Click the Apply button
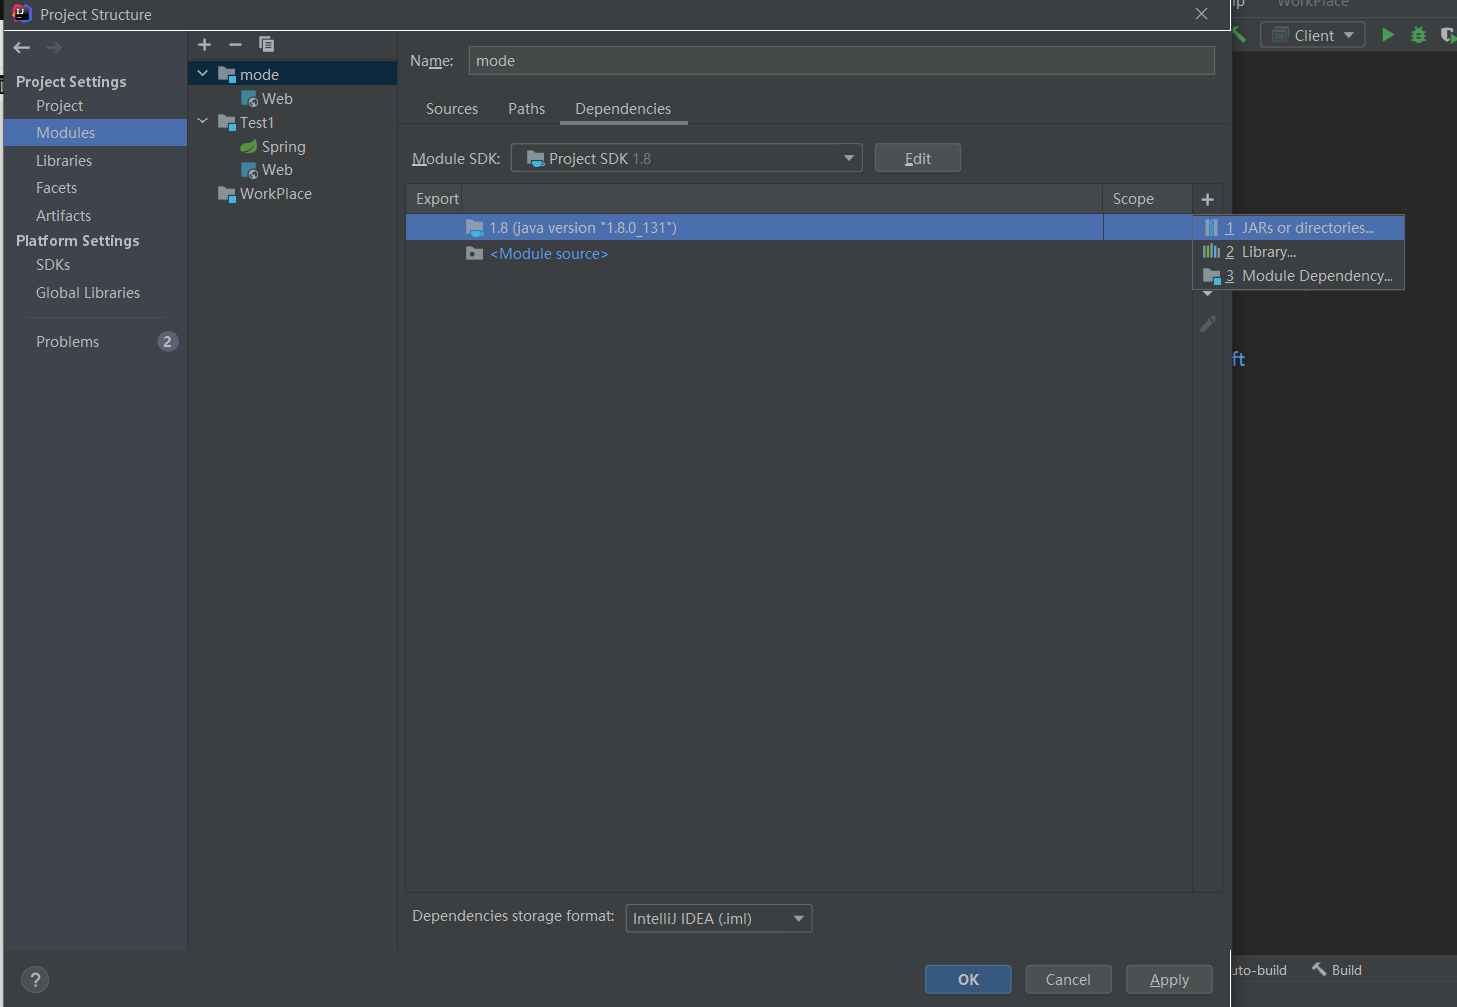 click(1169, 979)
